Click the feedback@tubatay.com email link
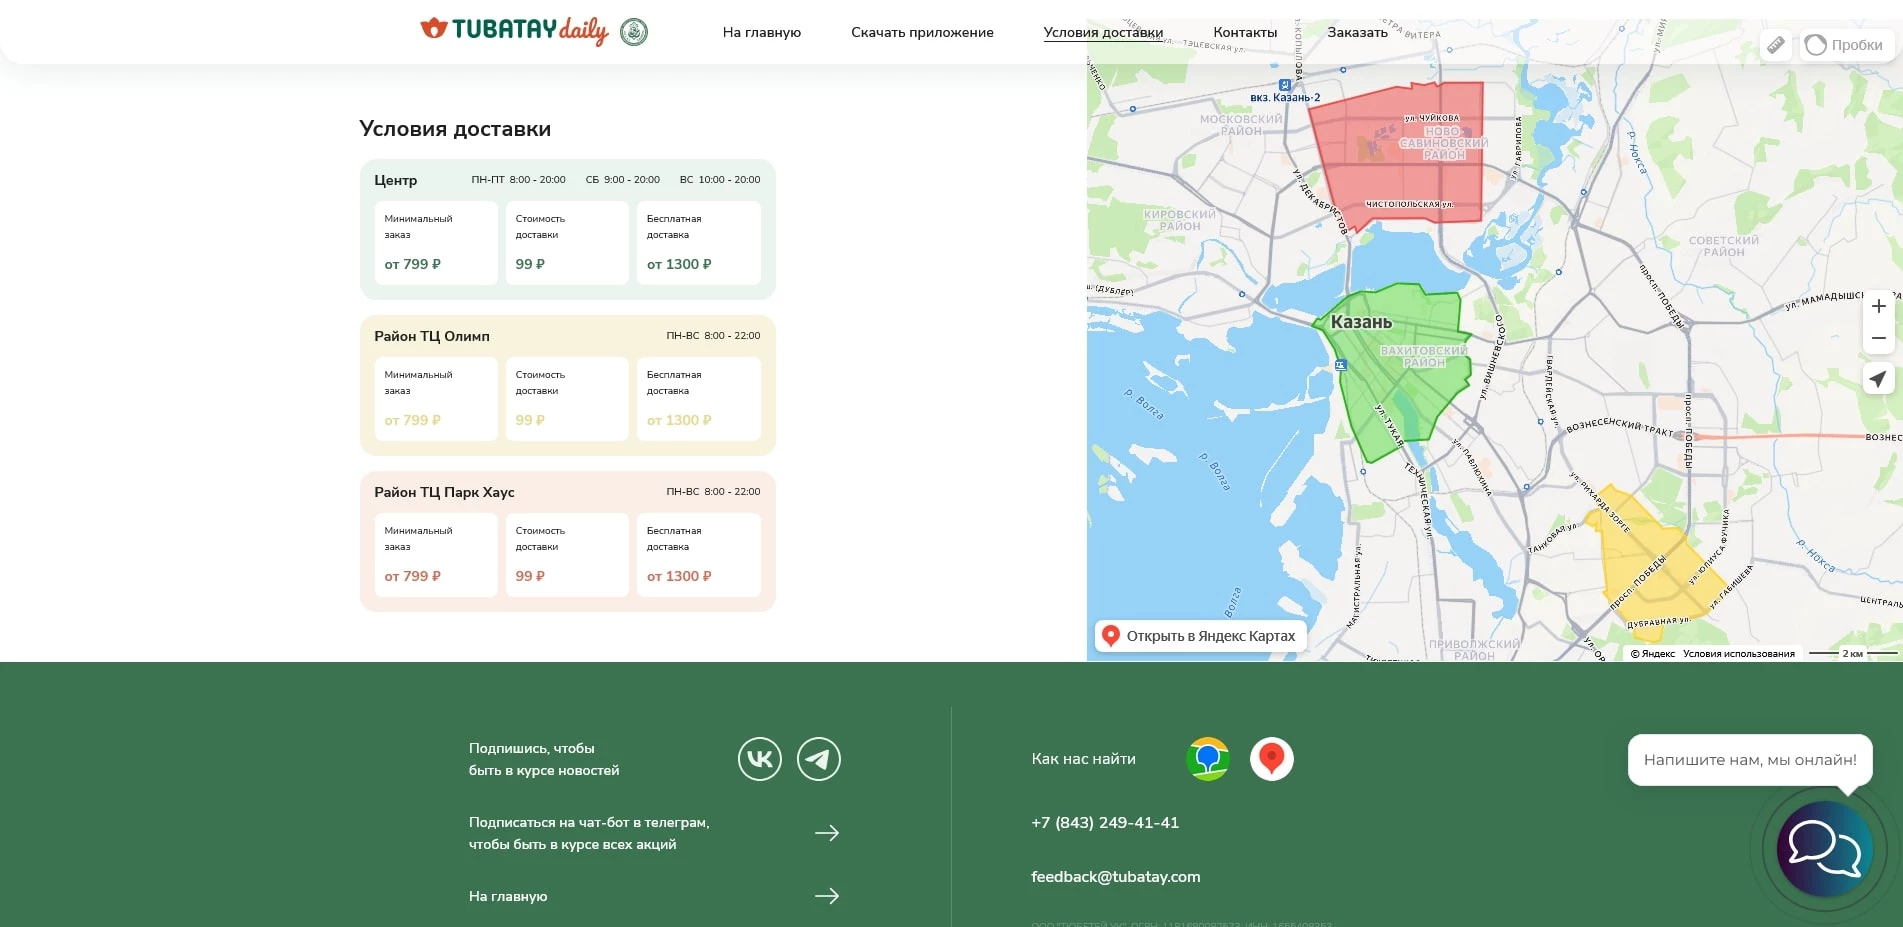This screenshot has height=927, width=1903. (1115, 877)
